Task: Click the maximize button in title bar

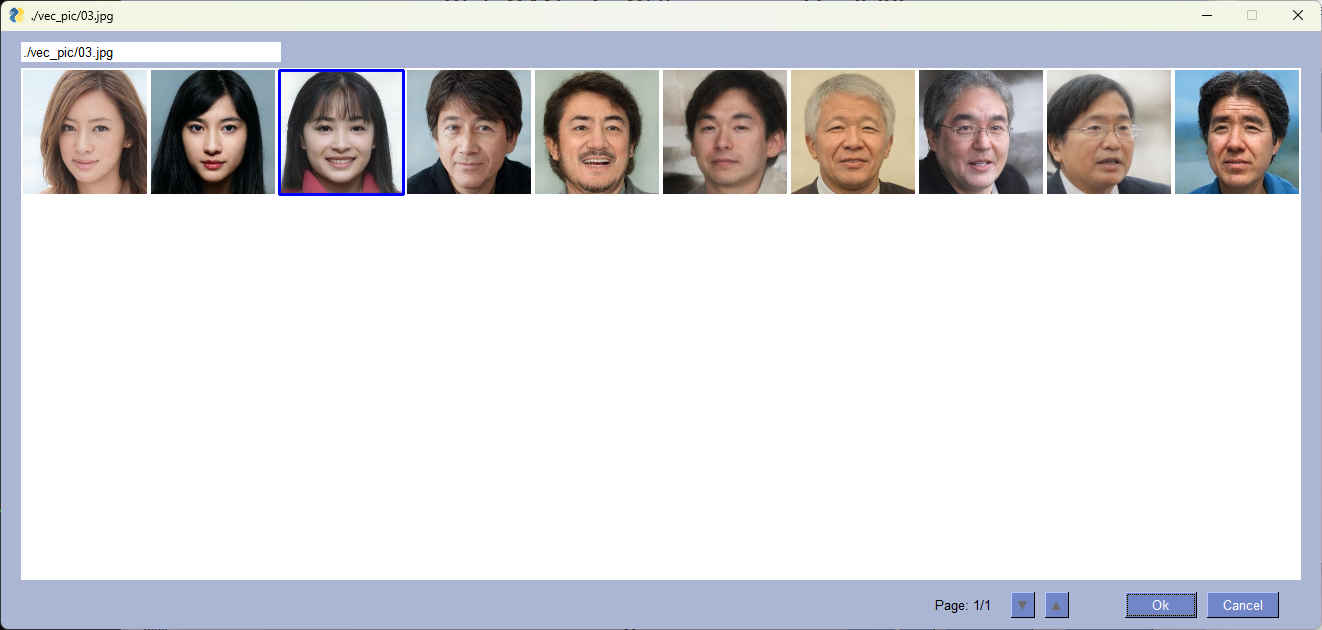Action: tap(1252, 15)
